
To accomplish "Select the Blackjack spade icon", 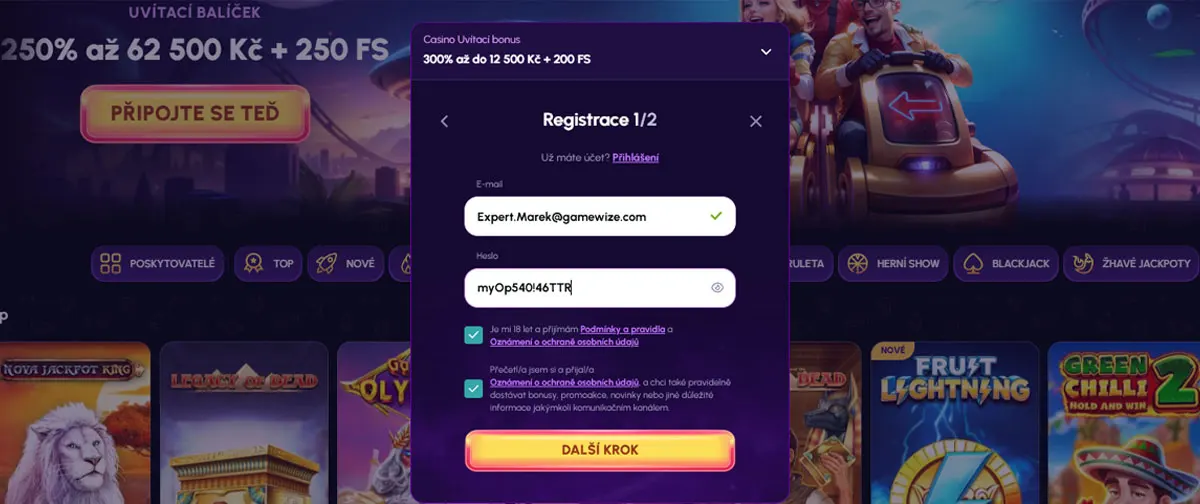I will (973, 263).
